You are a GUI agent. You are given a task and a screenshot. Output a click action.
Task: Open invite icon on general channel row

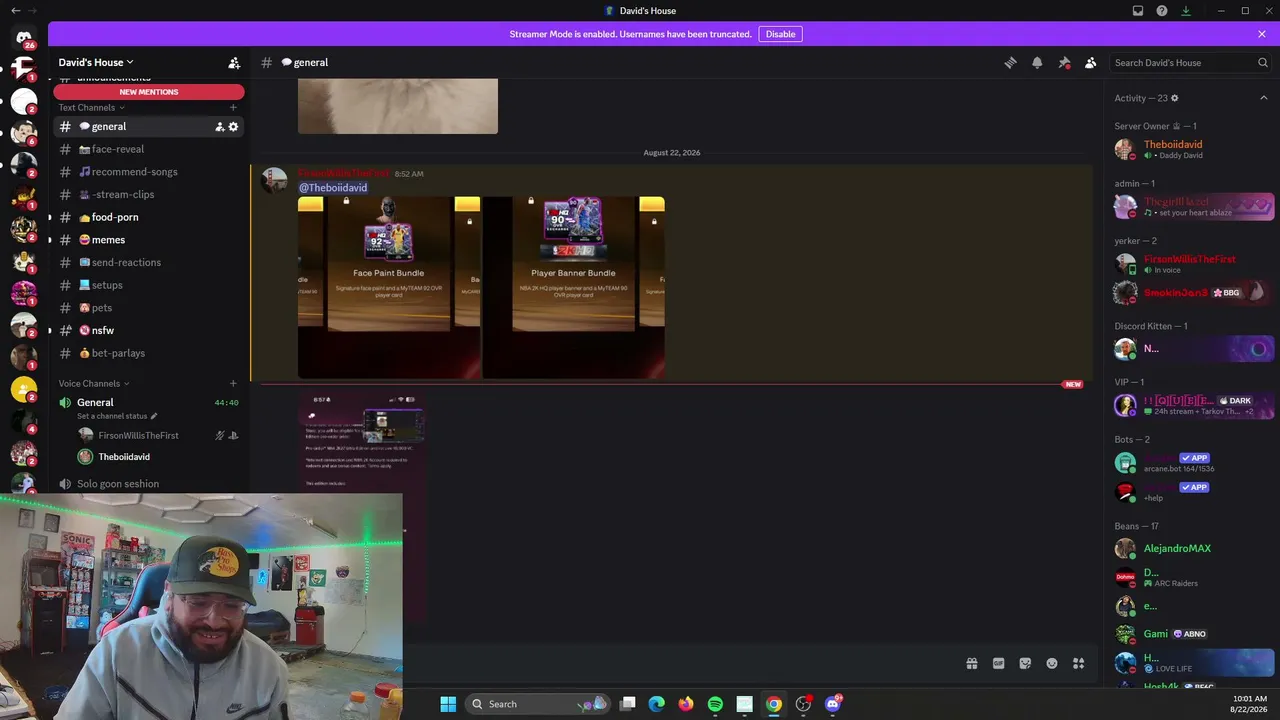pos(219,127)
